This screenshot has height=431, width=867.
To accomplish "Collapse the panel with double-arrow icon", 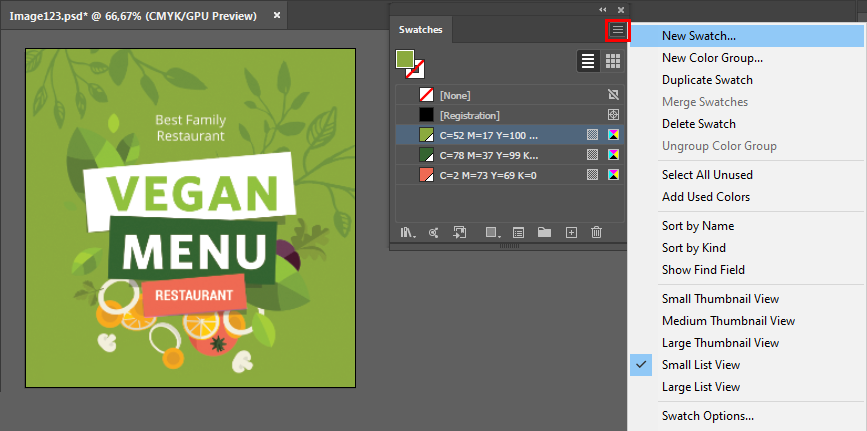I will (x=602, y=9).
